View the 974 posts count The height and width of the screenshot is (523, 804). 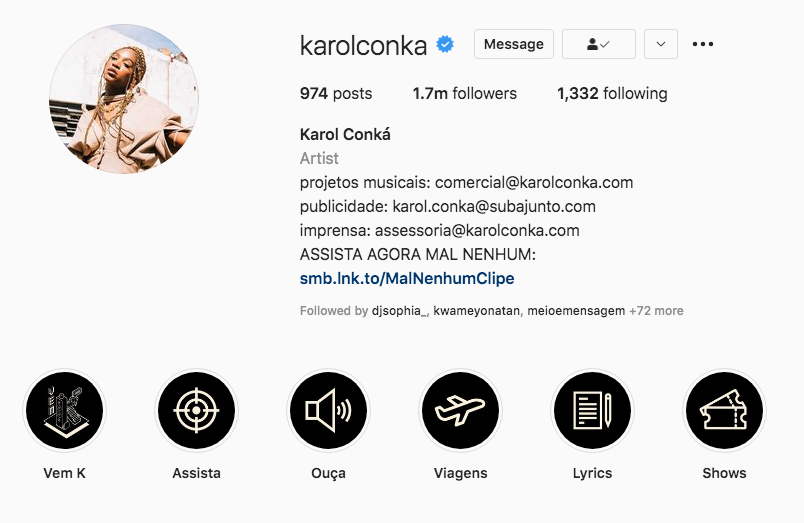(336, 93)
